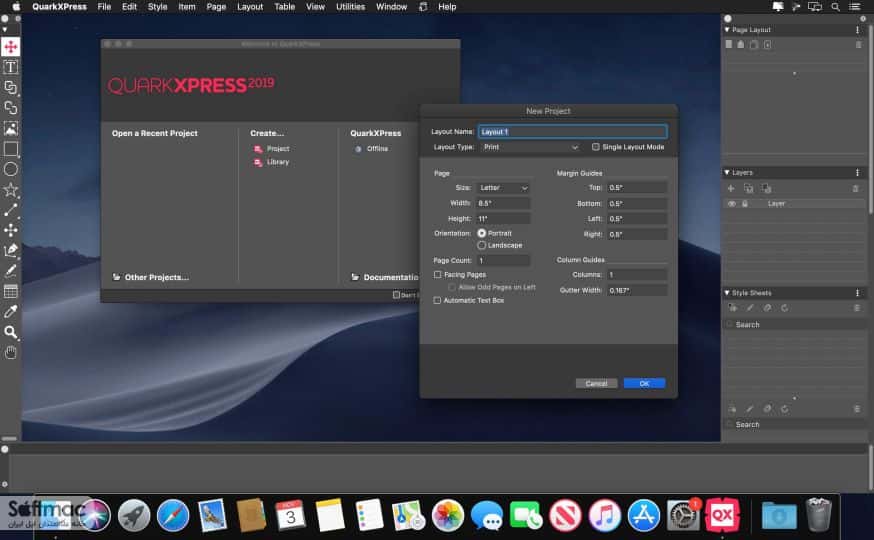Click the Layout Name input field
This screenshot has height=540, width=874.
coord(572,132)
